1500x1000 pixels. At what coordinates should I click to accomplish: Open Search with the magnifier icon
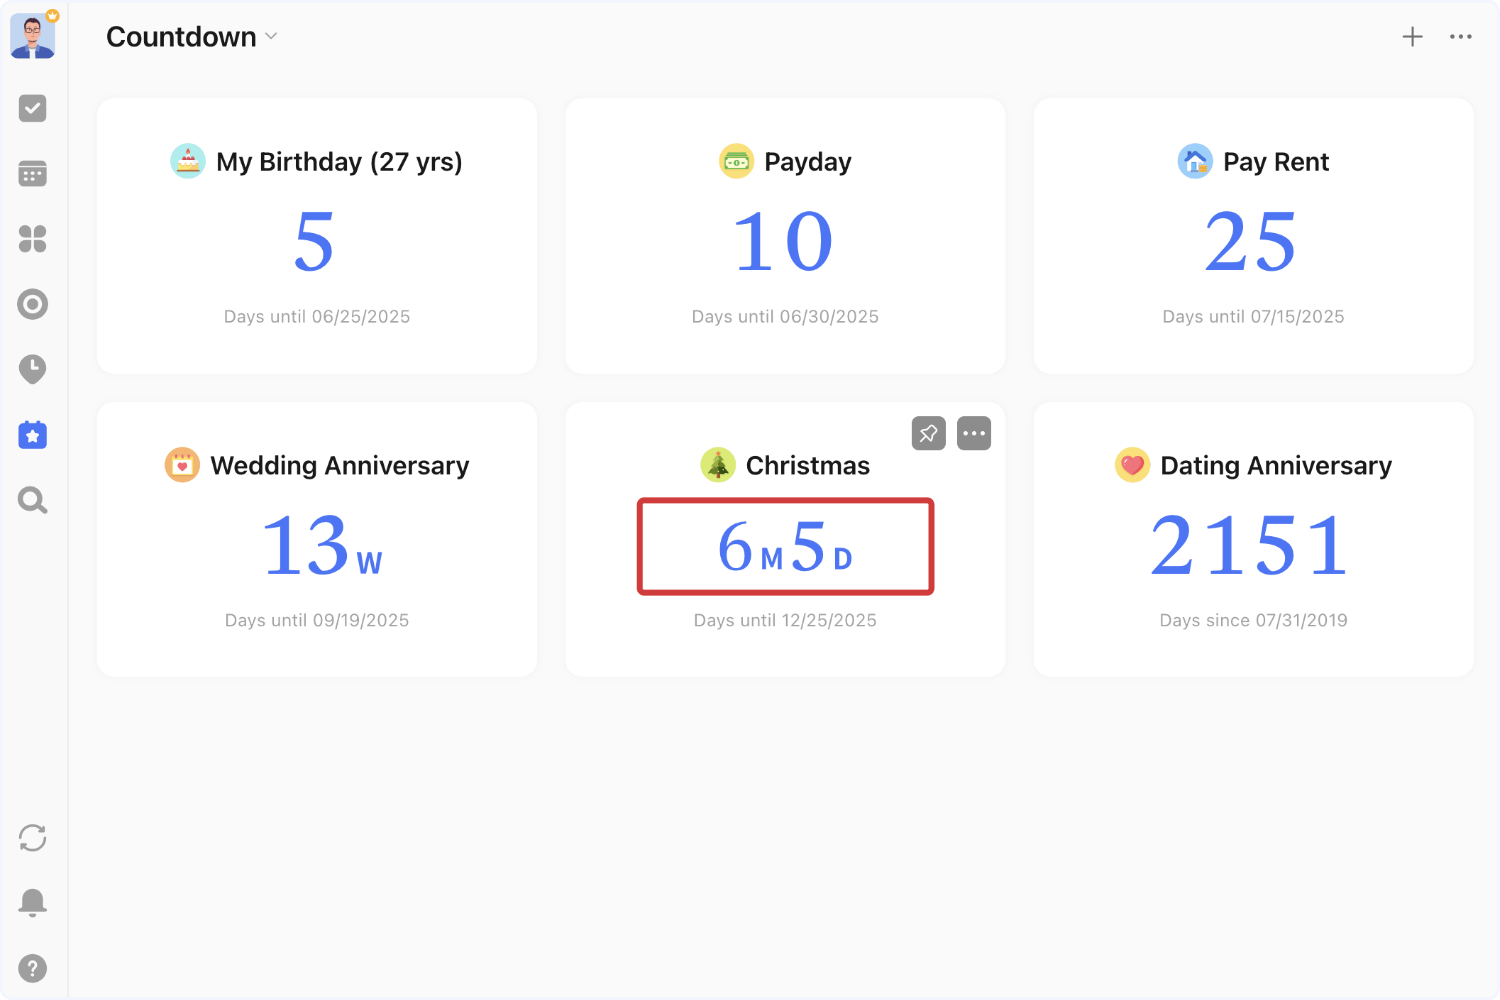pyautogui.click(x=33, y=500)
